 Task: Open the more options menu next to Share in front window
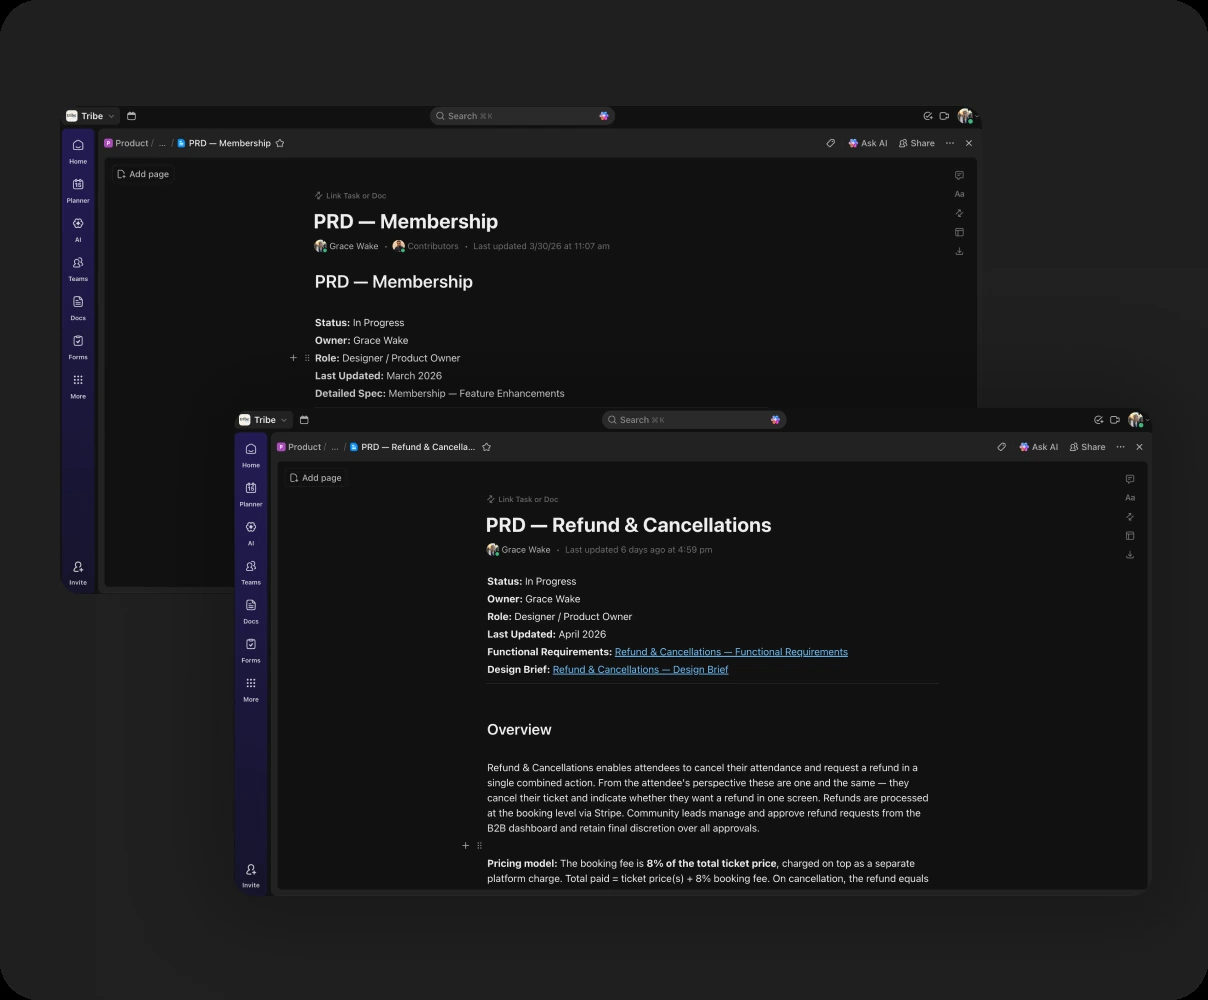(1120, 447)
